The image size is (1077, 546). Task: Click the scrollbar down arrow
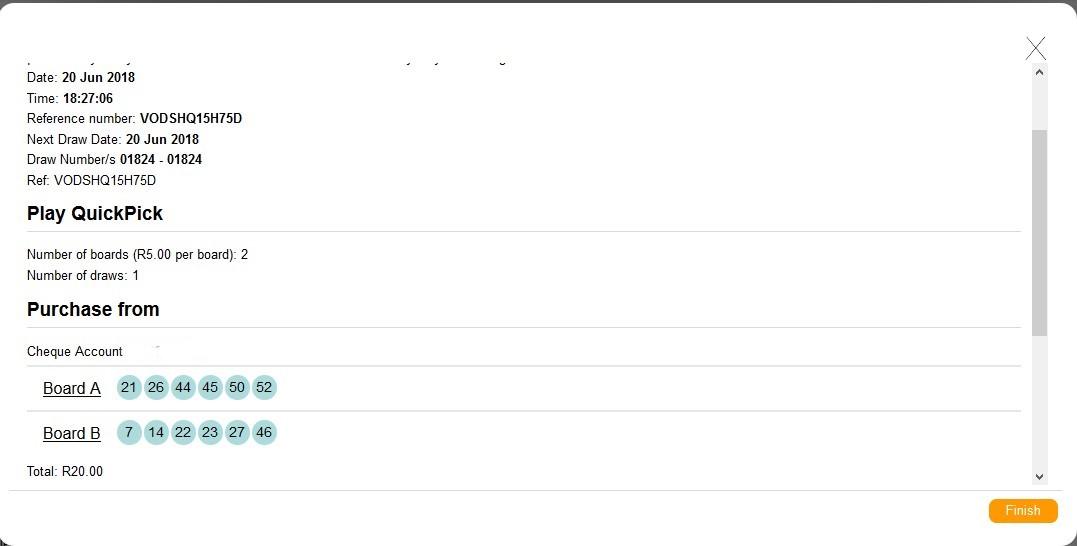click(1039, 477)
